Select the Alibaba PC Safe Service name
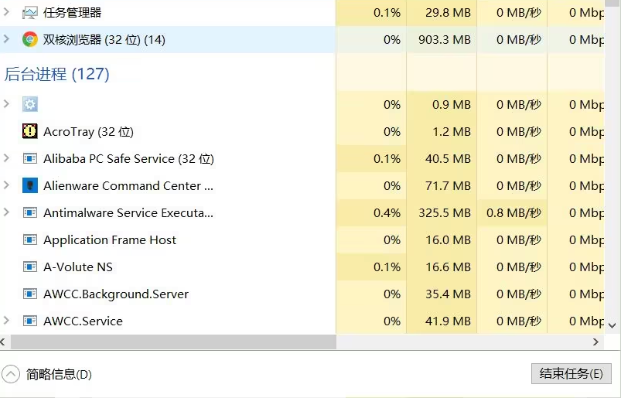 pyautogui.click(x=129, y=159)
